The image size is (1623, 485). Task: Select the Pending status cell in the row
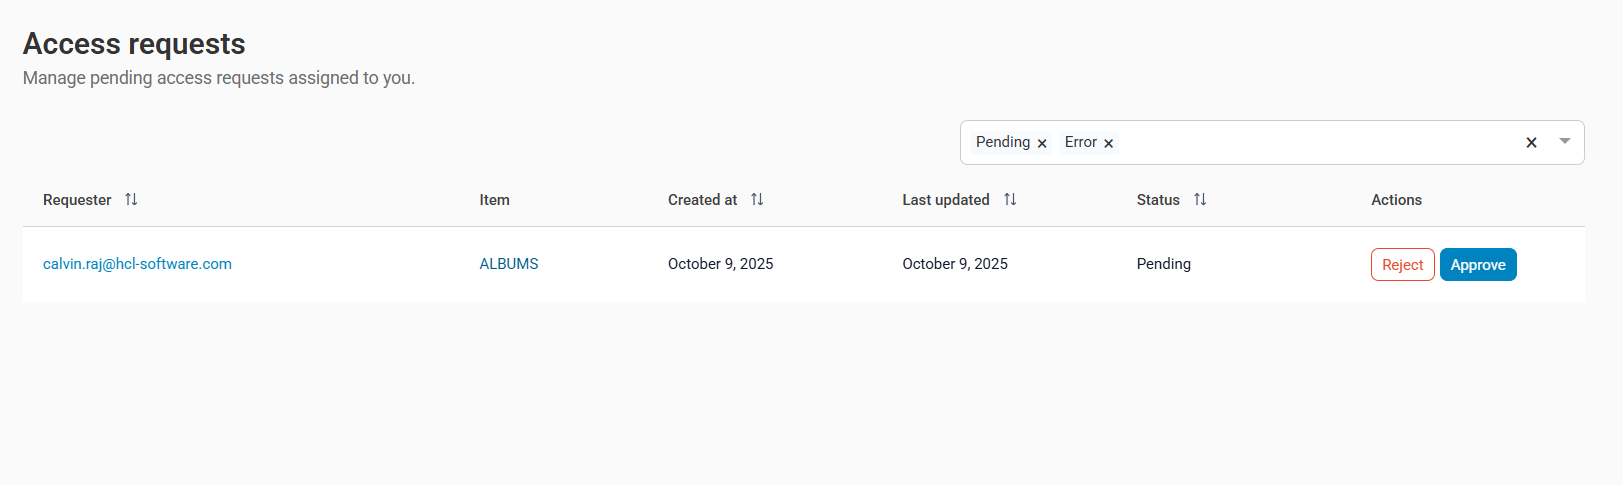[x=1164, y=264]
